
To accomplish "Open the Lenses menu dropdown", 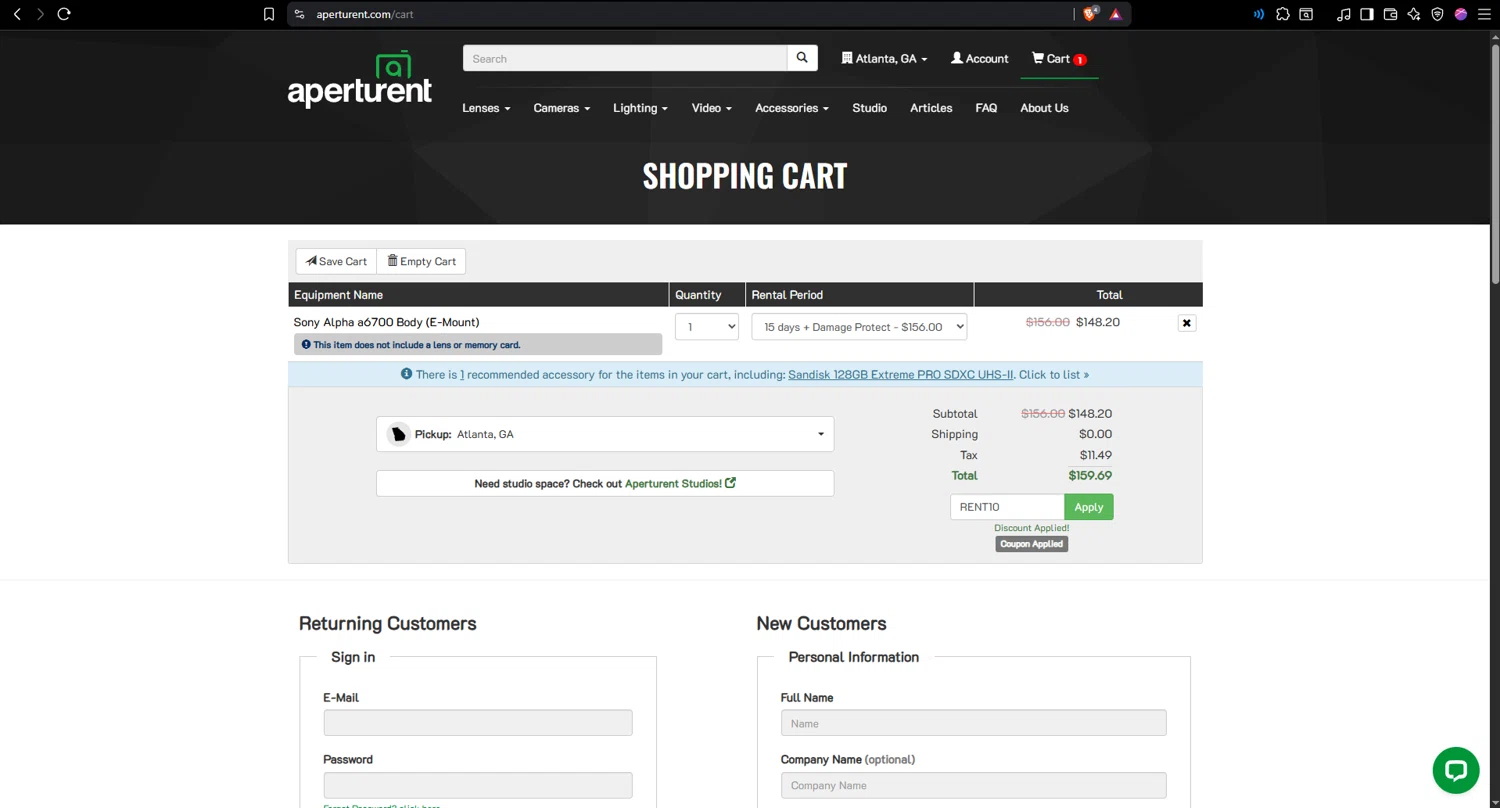I will pyautogui.click(x=486, y=108).
